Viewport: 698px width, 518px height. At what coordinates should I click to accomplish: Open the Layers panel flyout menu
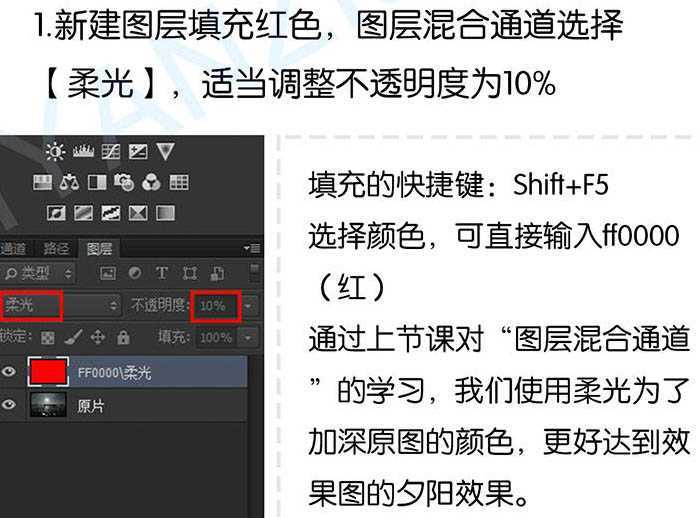[252, 248]
